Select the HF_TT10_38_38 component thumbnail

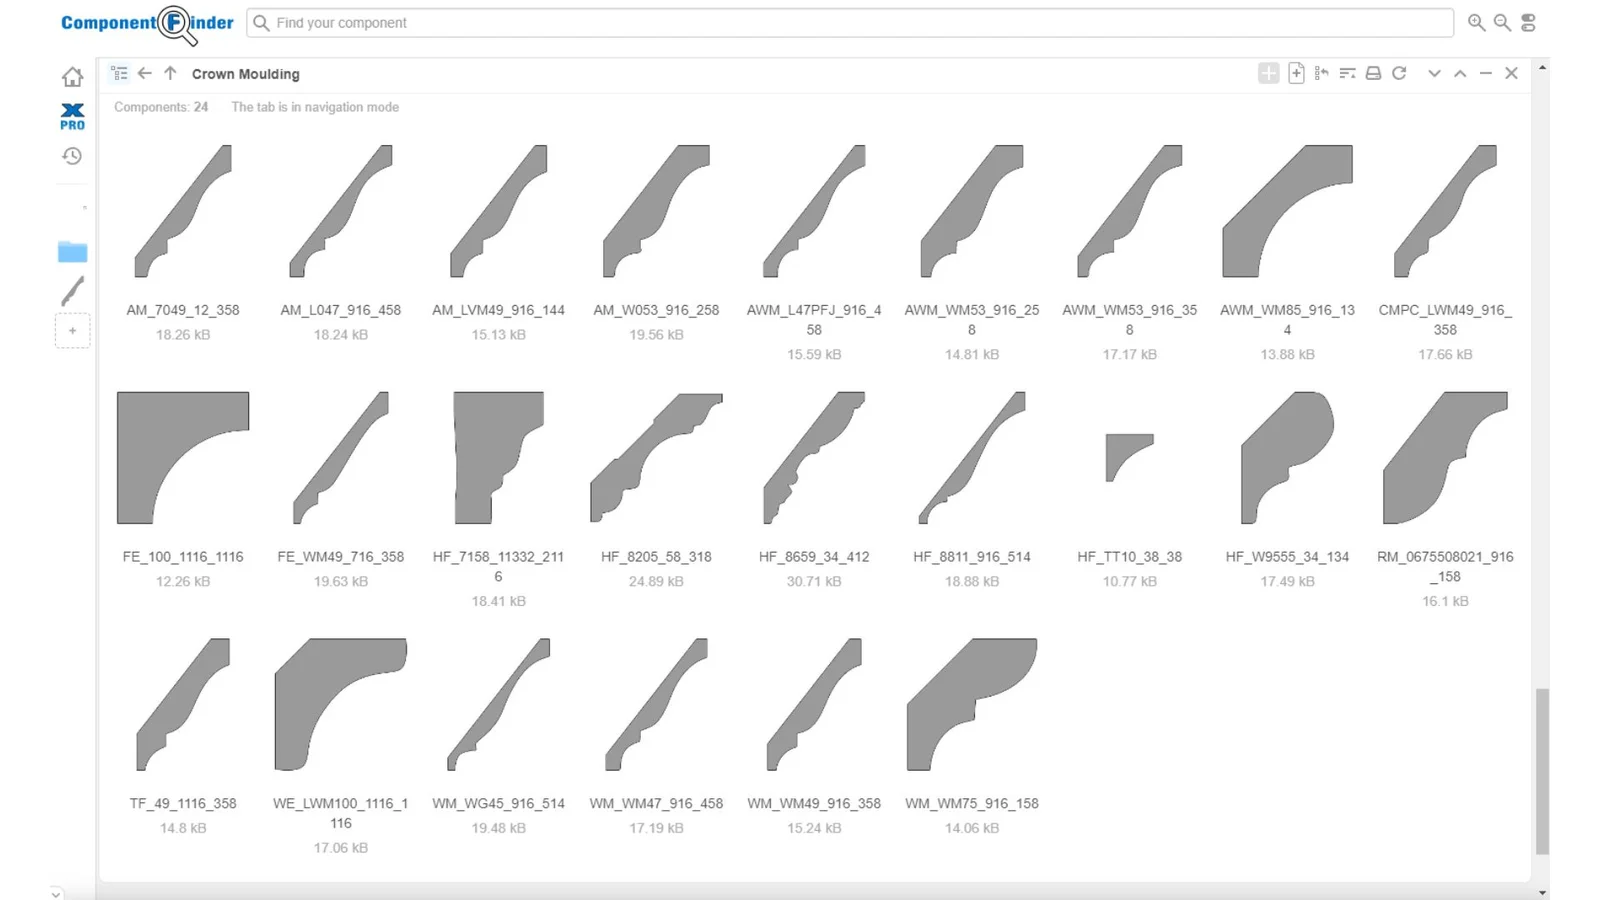point(1129,458)
